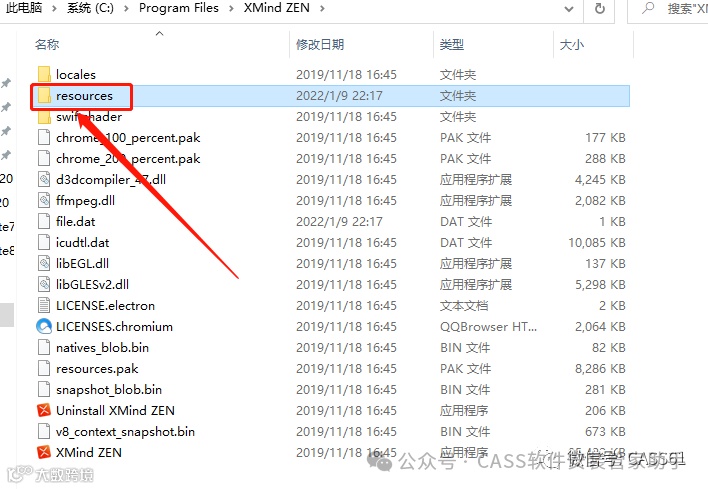
Task: Select icudtl.dat name text
Action: [x=83, y=242]
